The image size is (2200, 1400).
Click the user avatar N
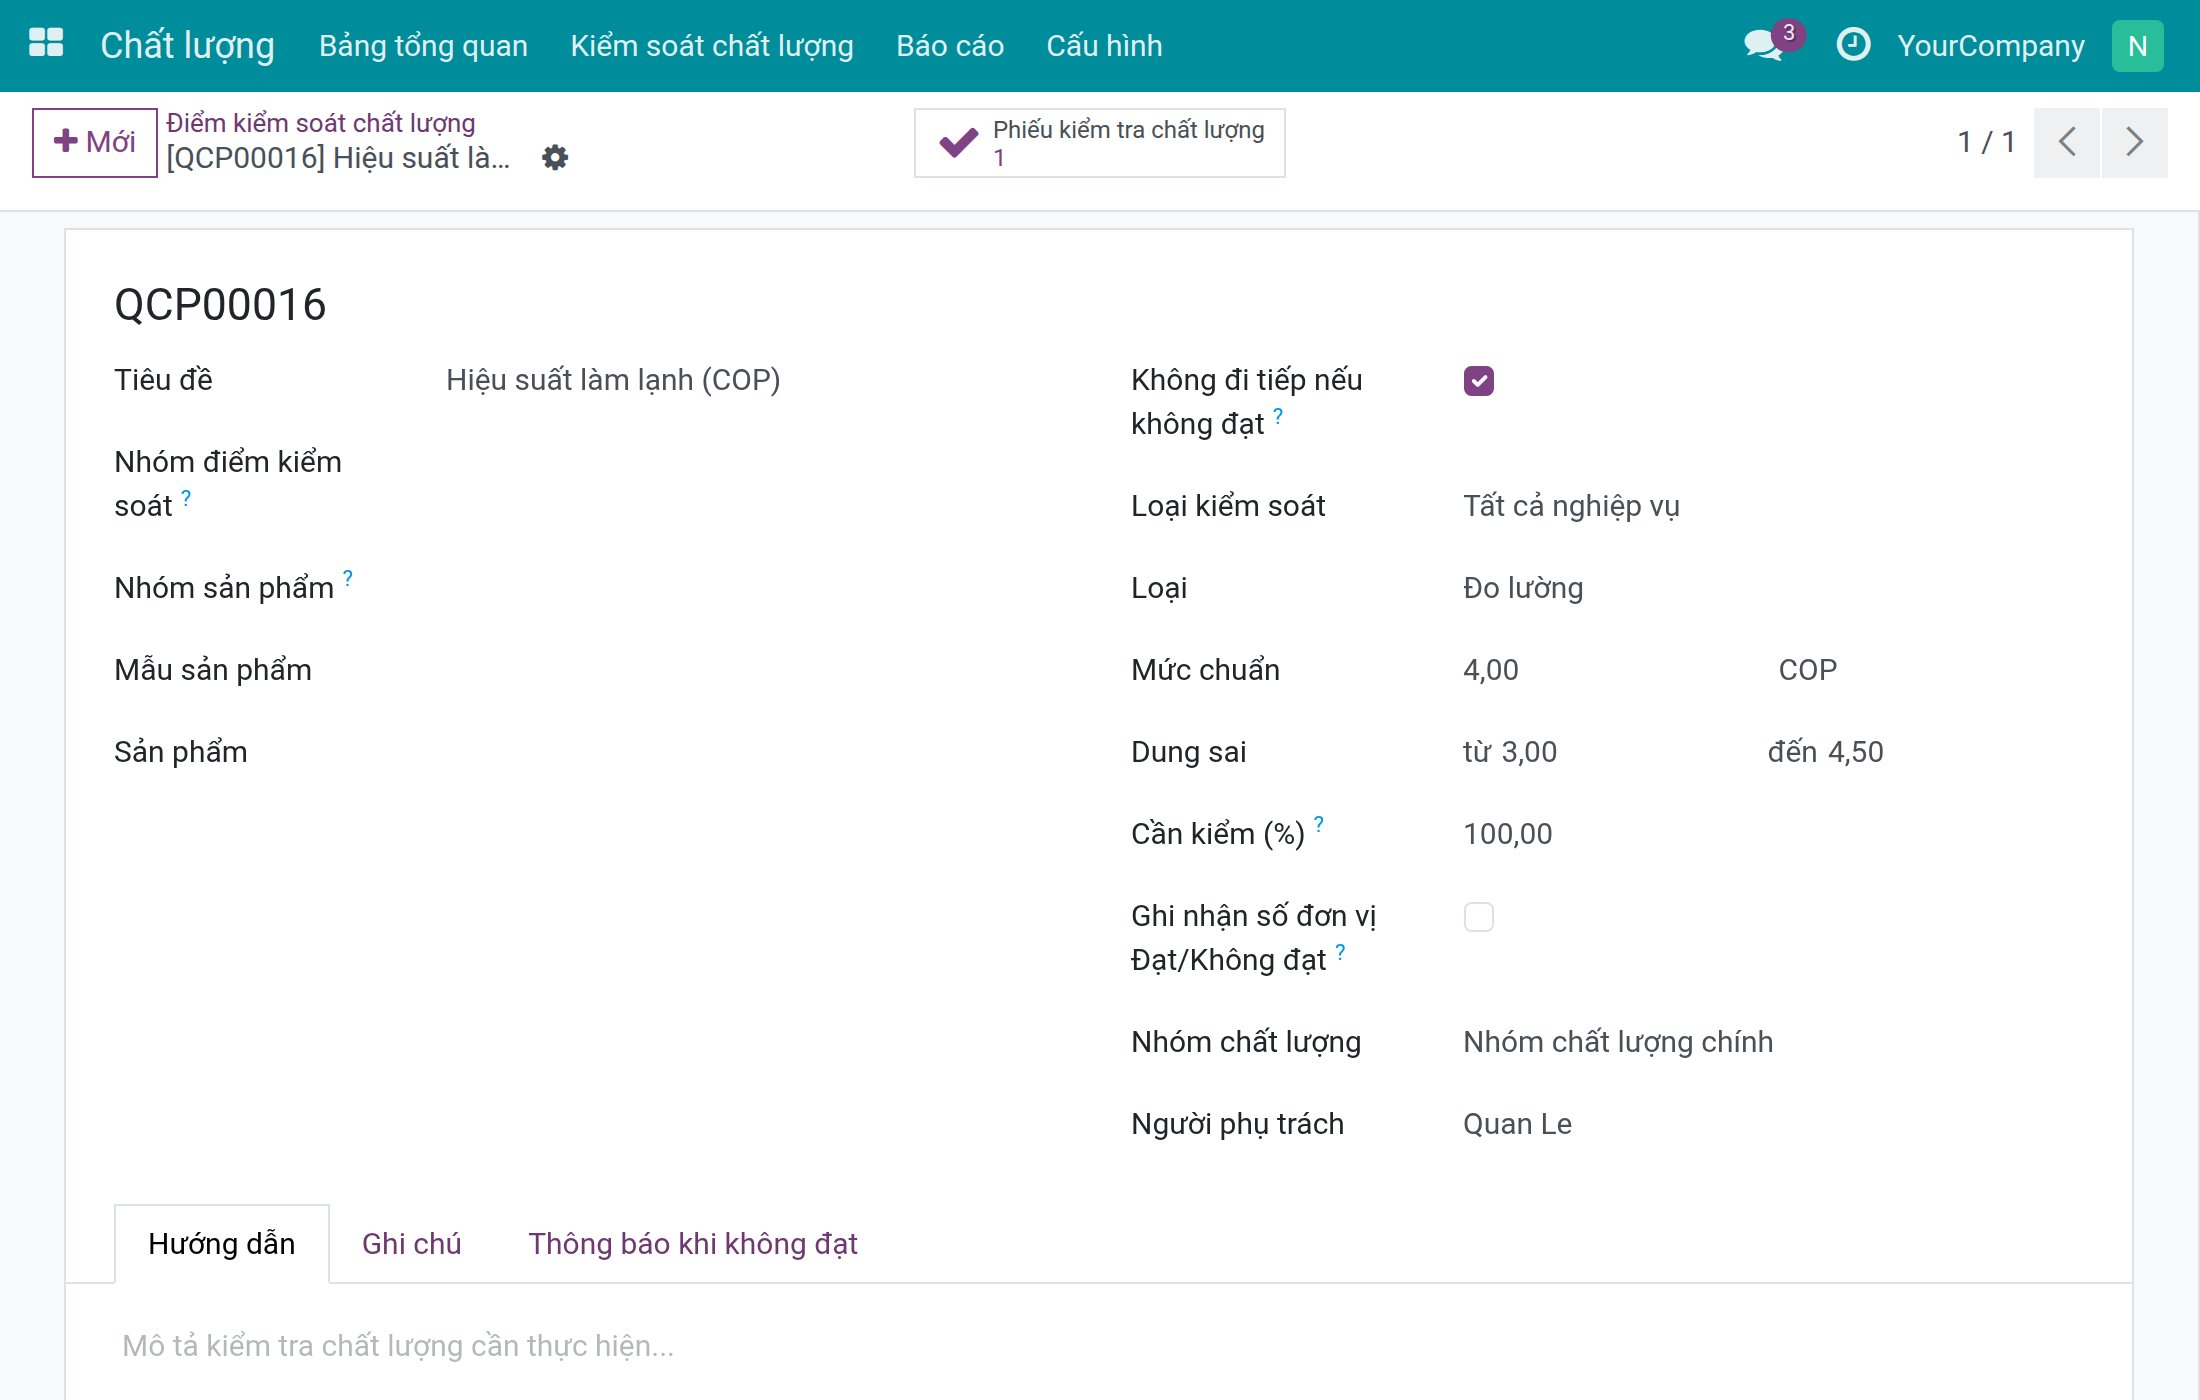click(x=2137, y=46)
